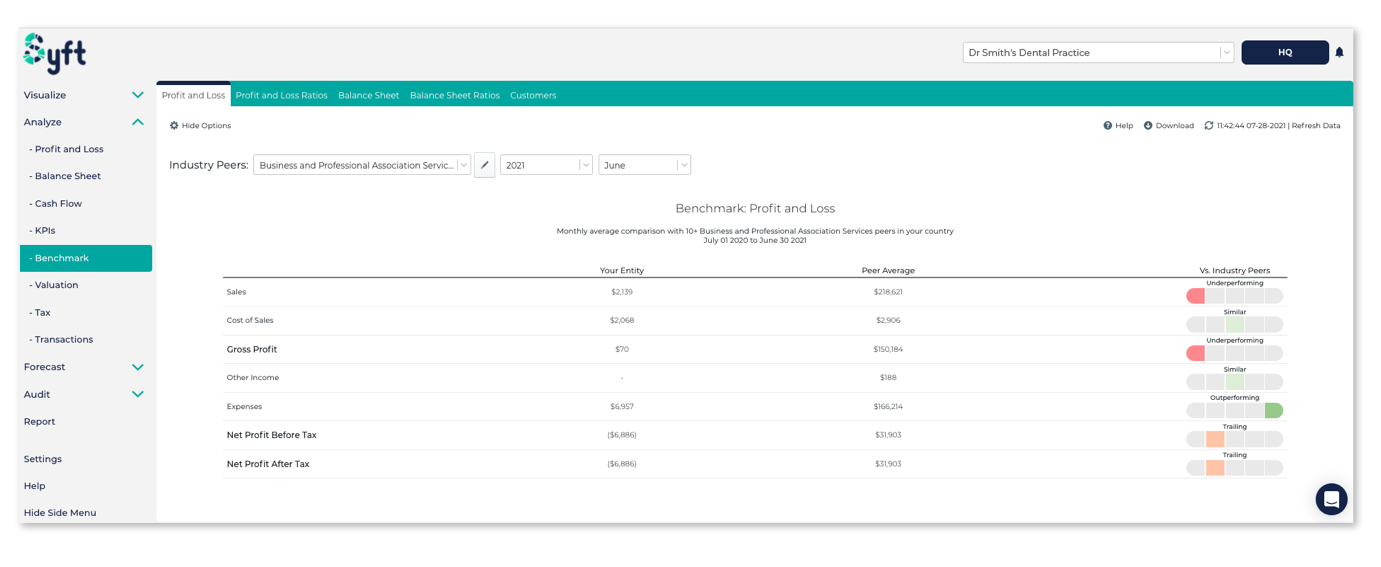The height and width of the screenshot is (567, 1381).
Task: Click the Syft logo
Action: pyautogui.click(x=55, y=53)
